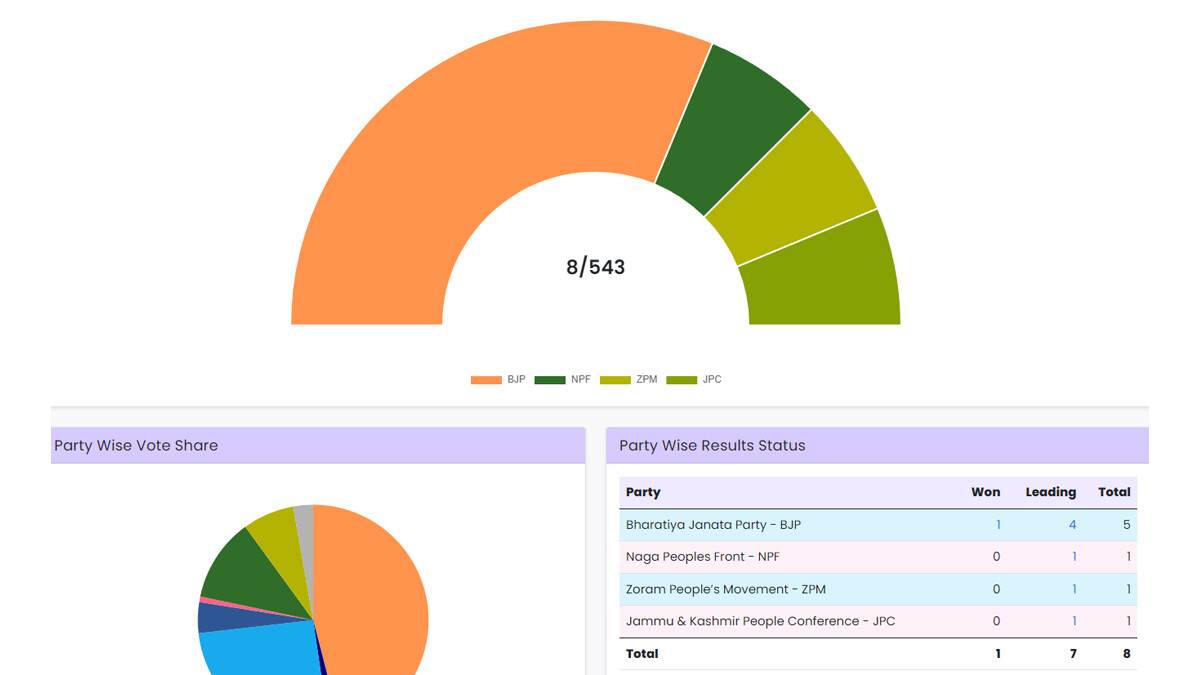Open BJP leading count link showing 4
The height and width of the screenshot is (675, 1200).
coord(1072,525)
